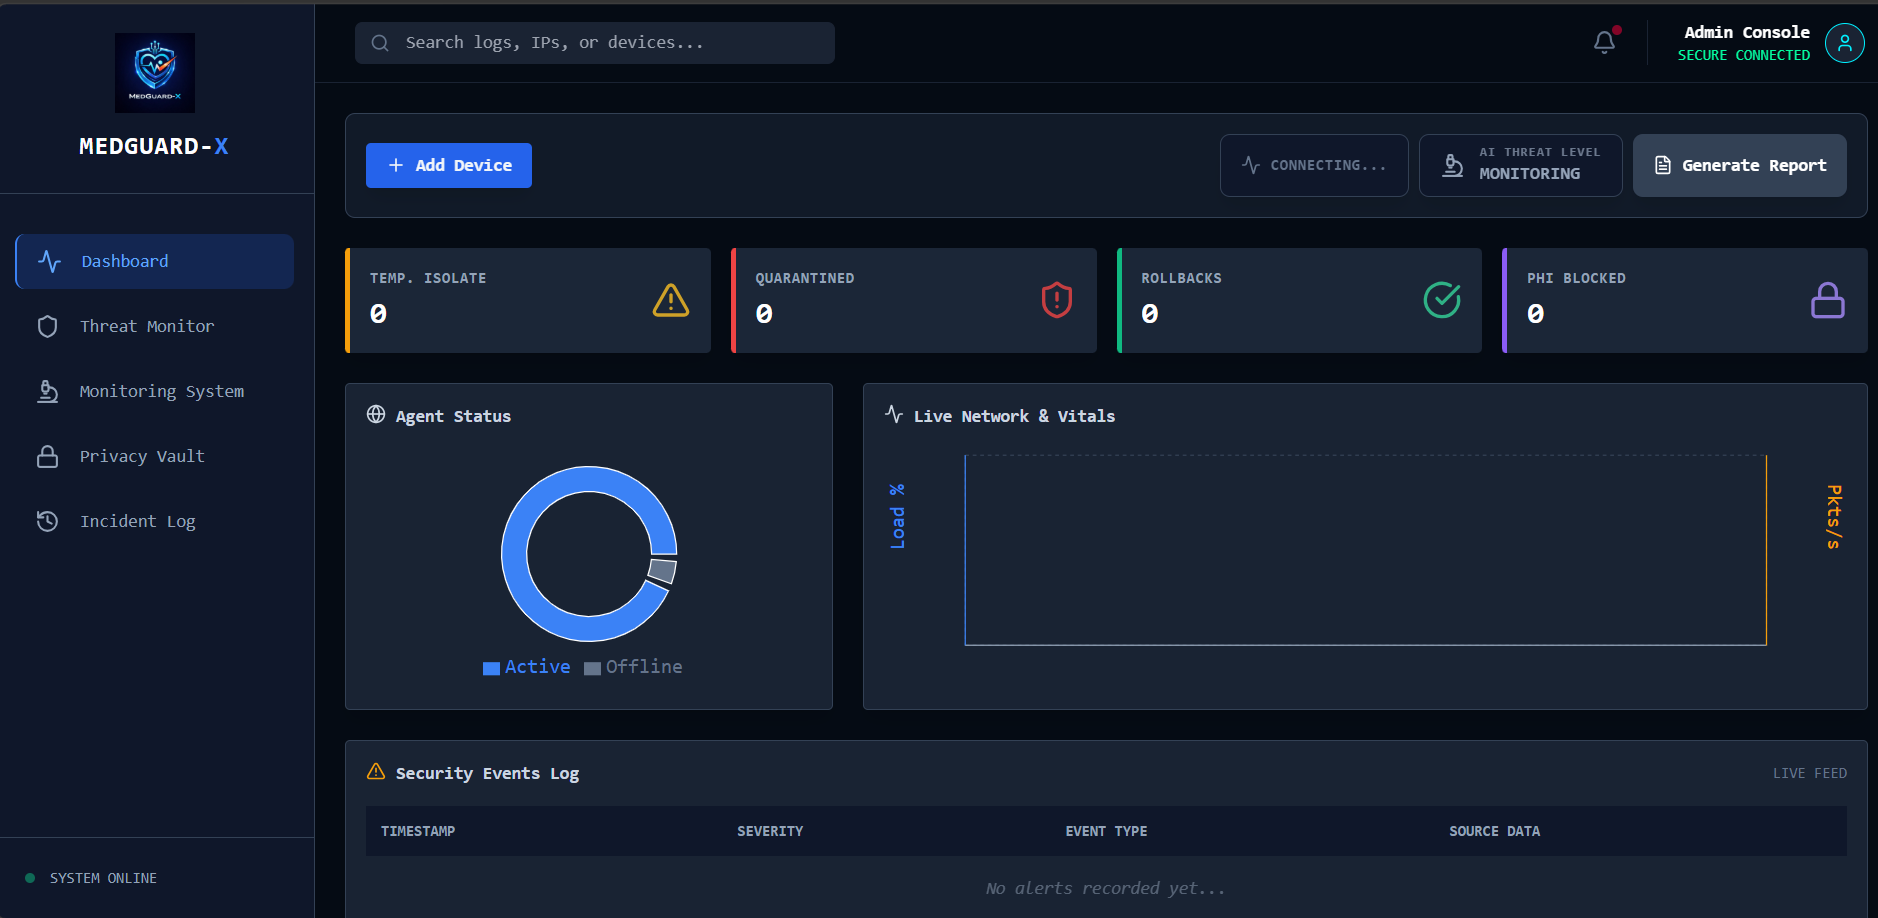Open the notification bell alerts
Viewport: 1878px width, 918px height.
[1604, 42]
